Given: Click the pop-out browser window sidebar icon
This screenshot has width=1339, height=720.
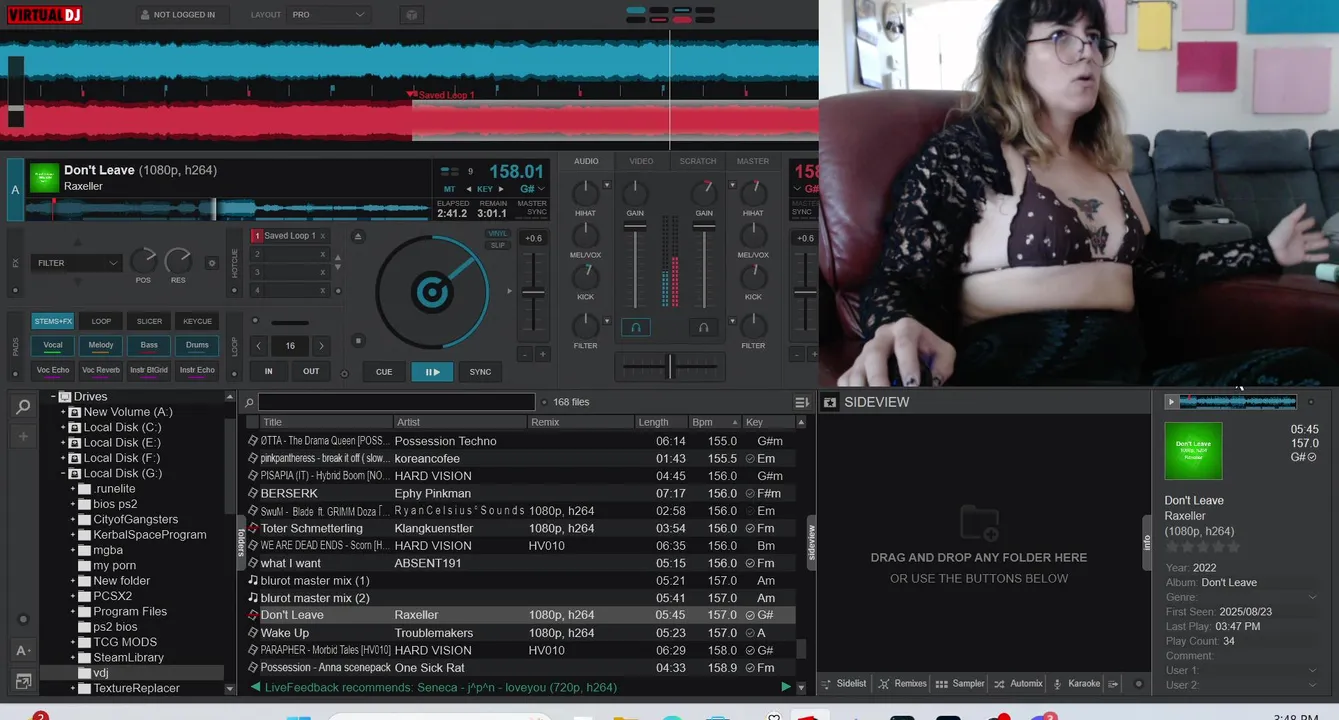Looking at the screenshot, I should point(22,682).
